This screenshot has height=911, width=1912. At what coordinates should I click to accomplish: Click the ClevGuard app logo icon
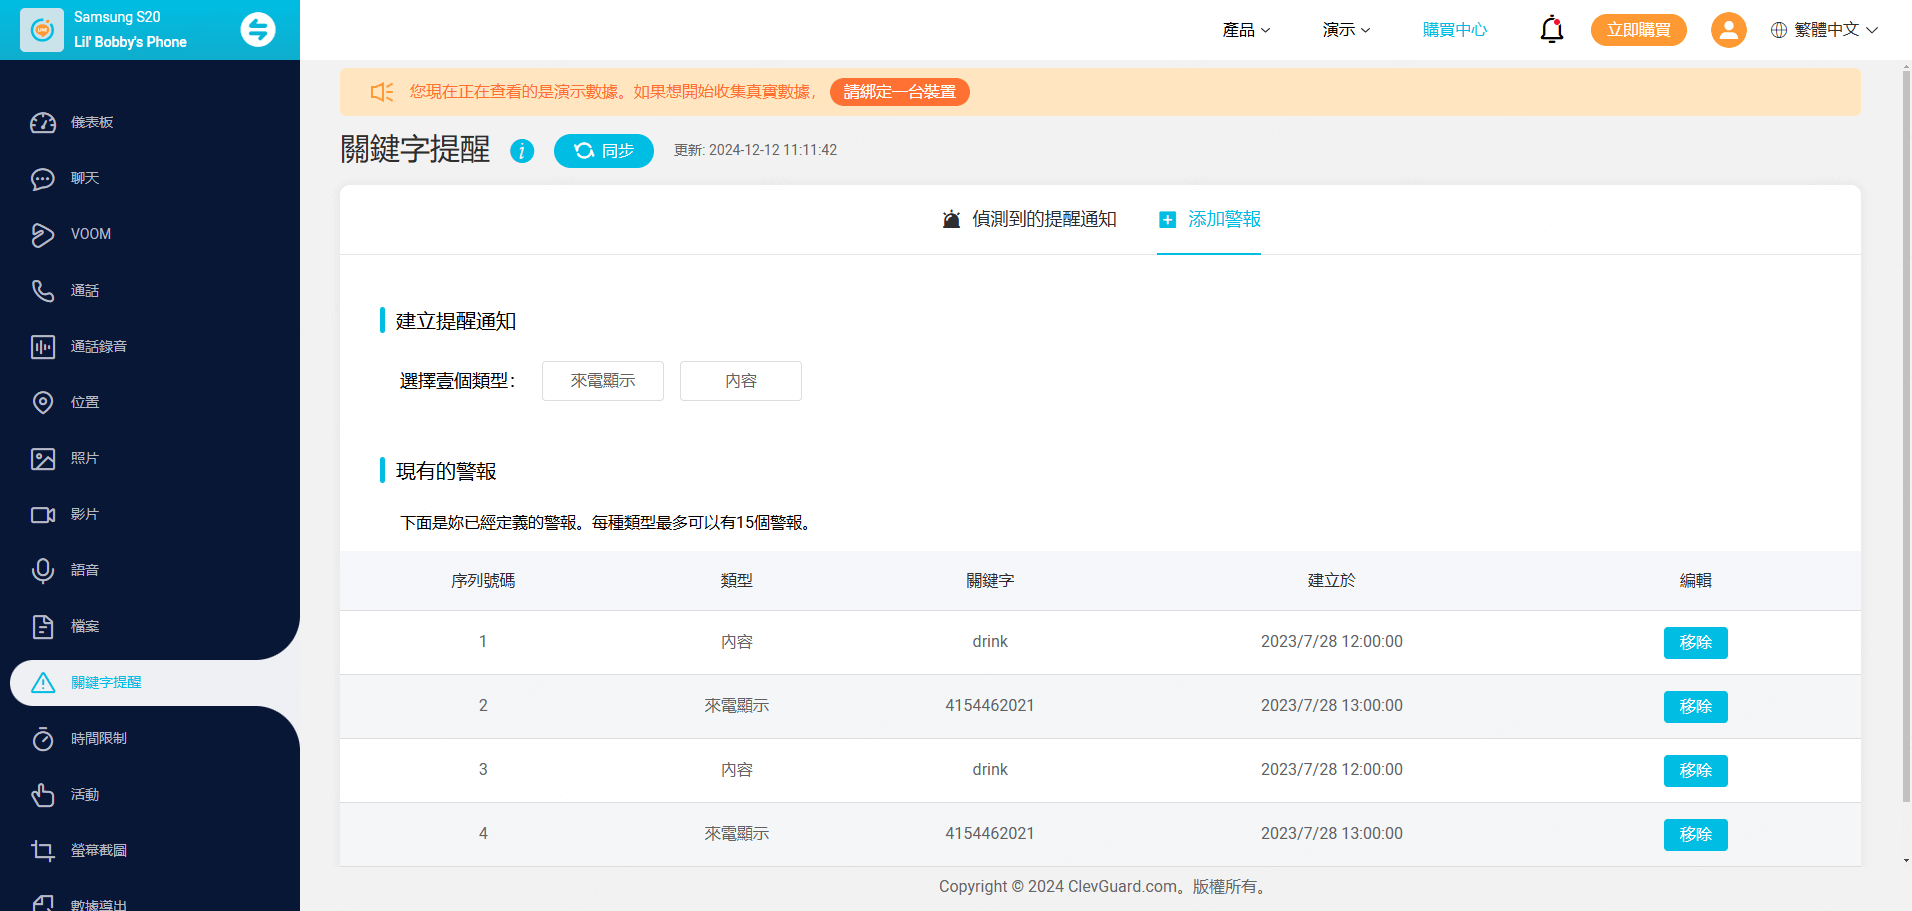click(x=42, y=30)
